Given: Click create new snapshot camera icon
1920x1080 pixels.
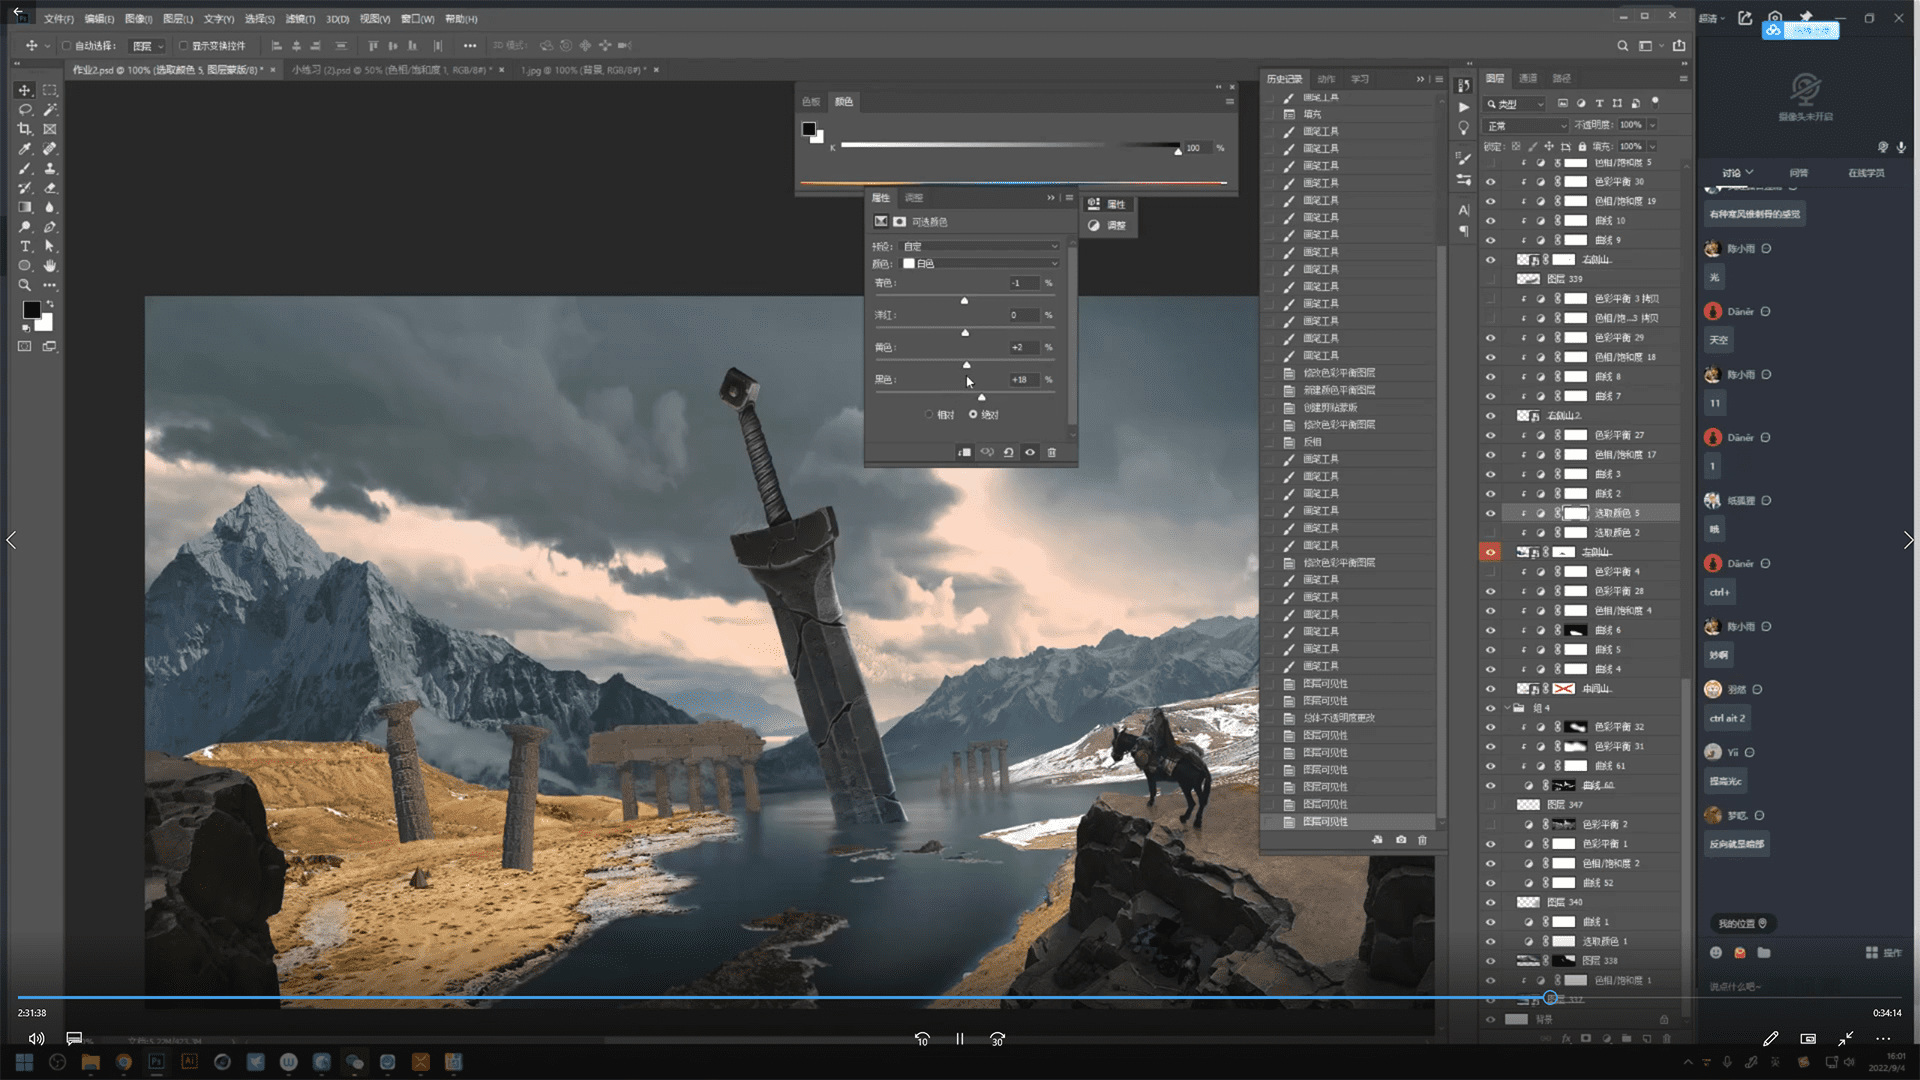Looking at the screenshot, I should pos(1401,840).
